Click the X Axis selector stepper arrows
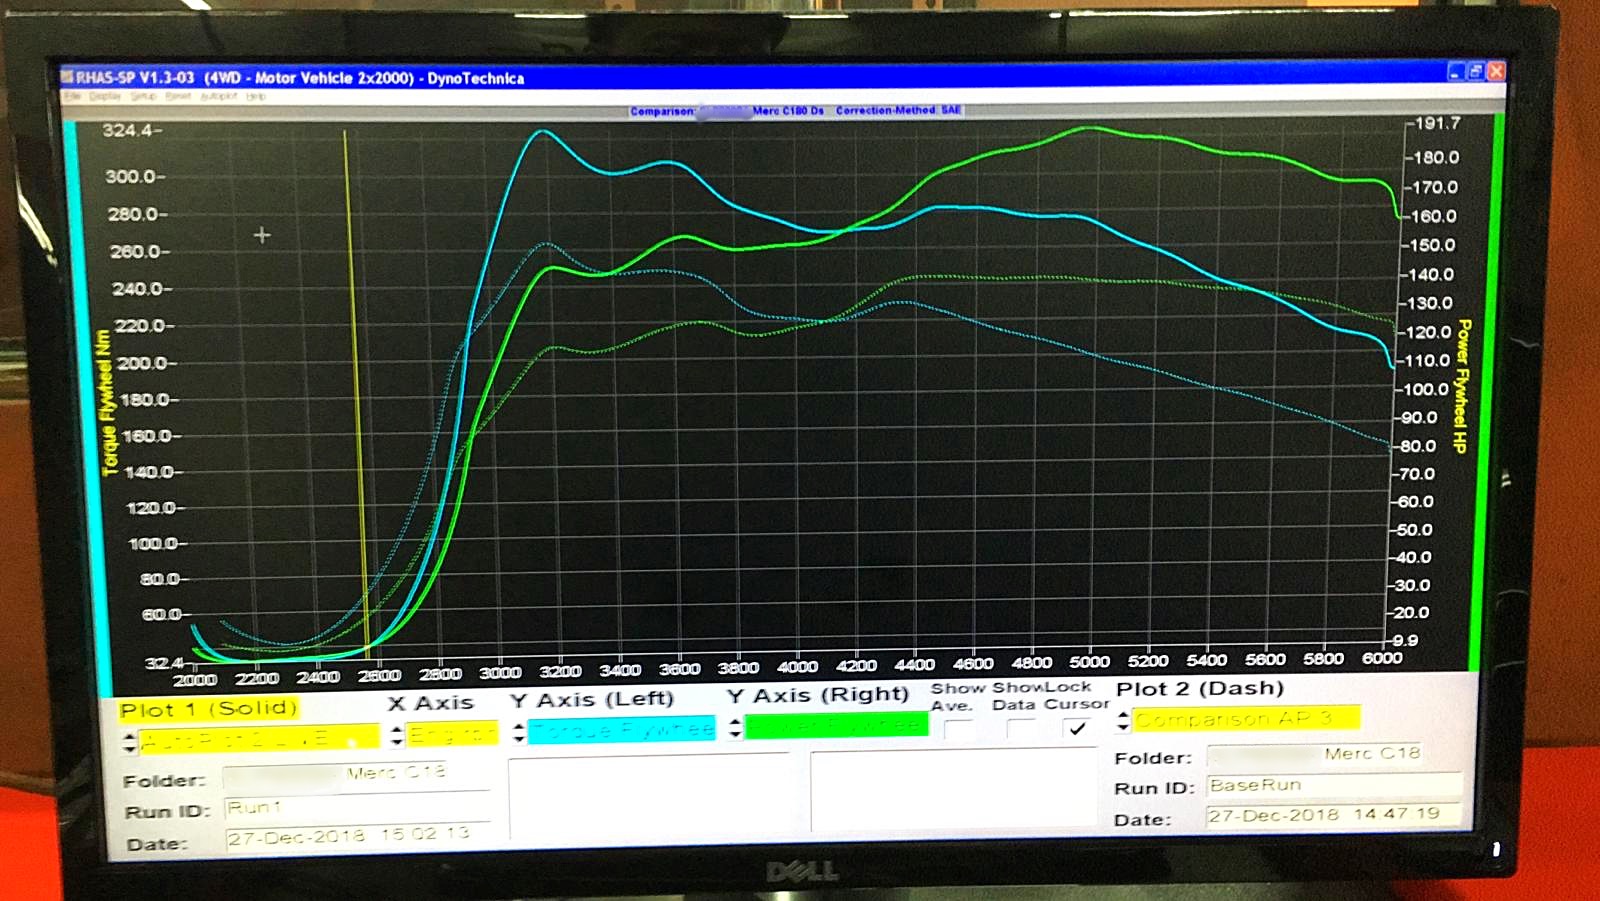The image size is (1600, 901). (397, 736)
